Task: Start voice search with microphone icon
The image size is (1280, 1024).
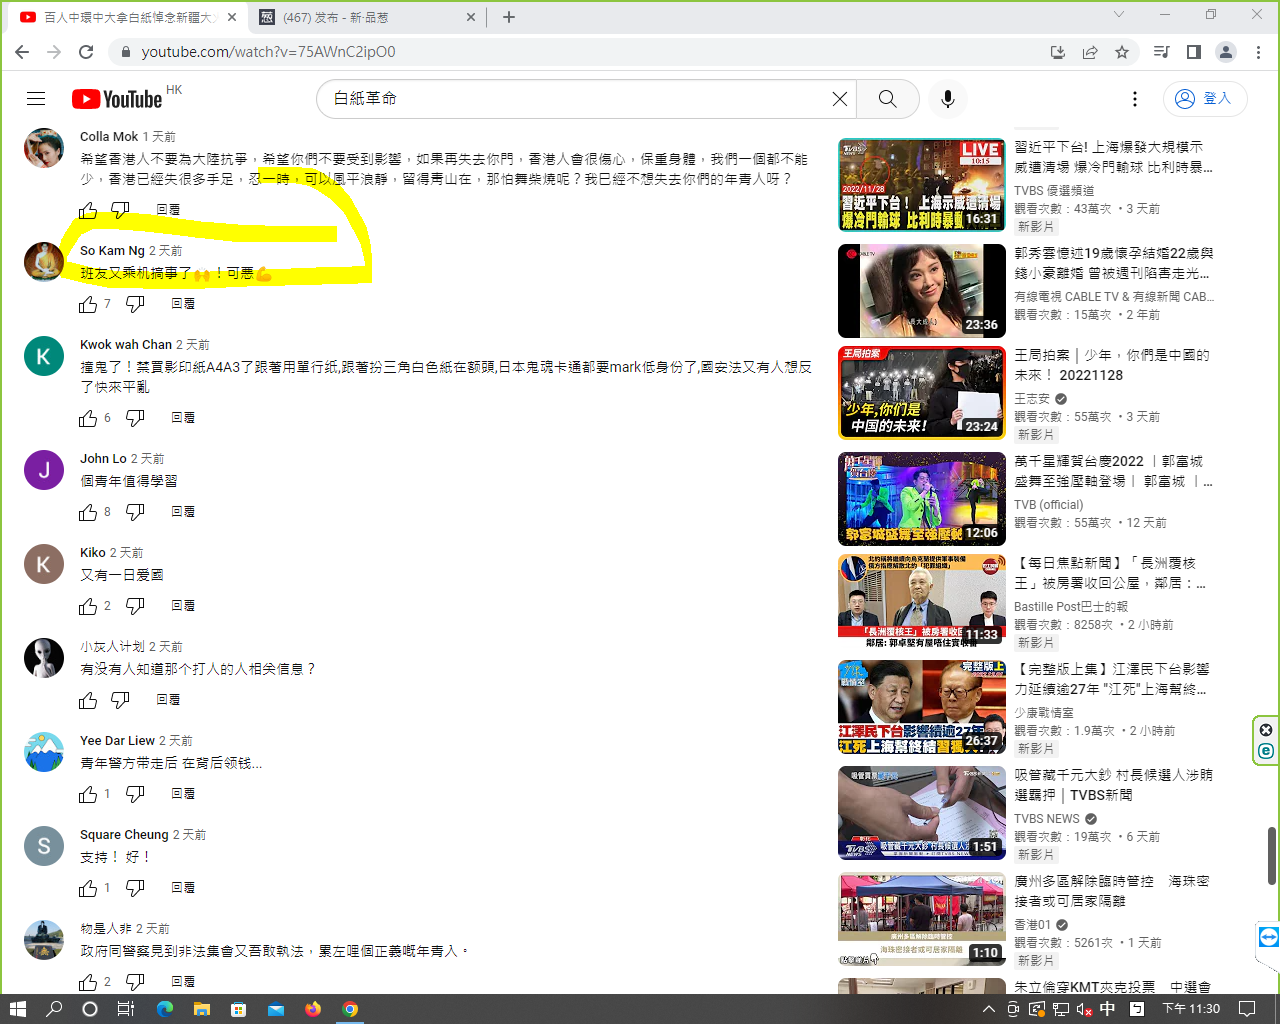Action: [948, 99]
